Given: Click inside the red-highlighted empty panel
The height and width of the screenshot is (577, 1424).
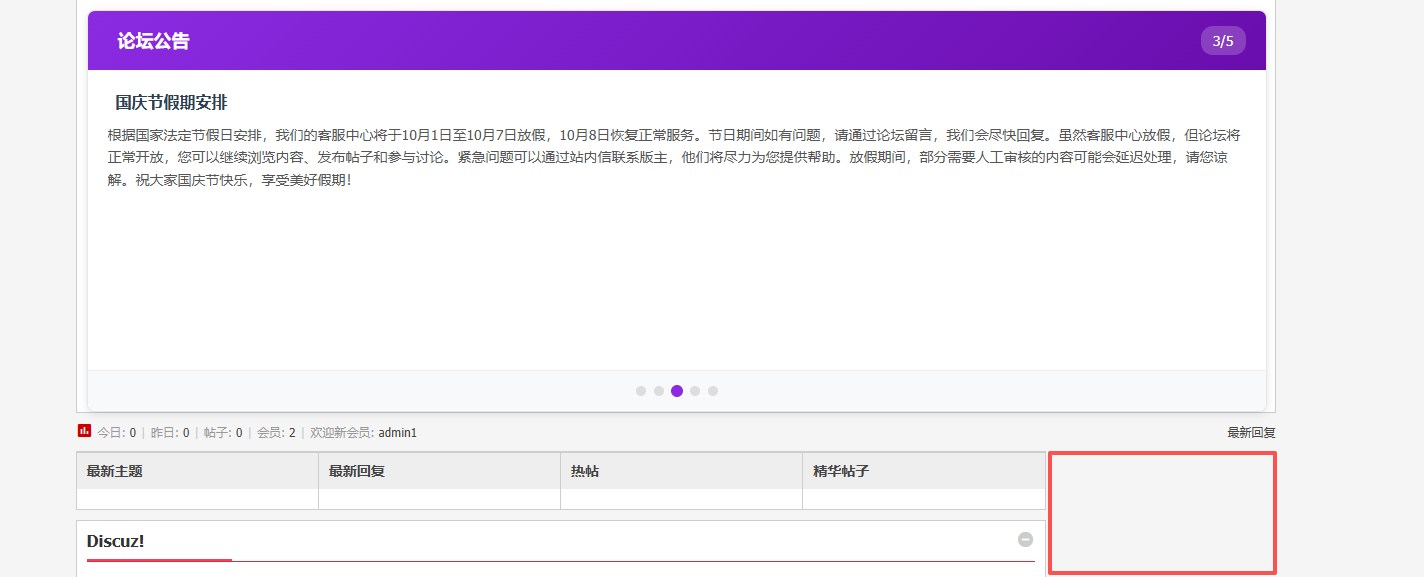Looking at the screenshot, I should coord(1163,513).
